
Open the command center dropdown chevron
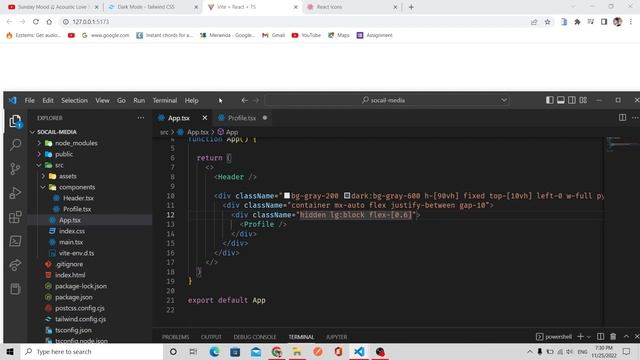click(504, 100)
